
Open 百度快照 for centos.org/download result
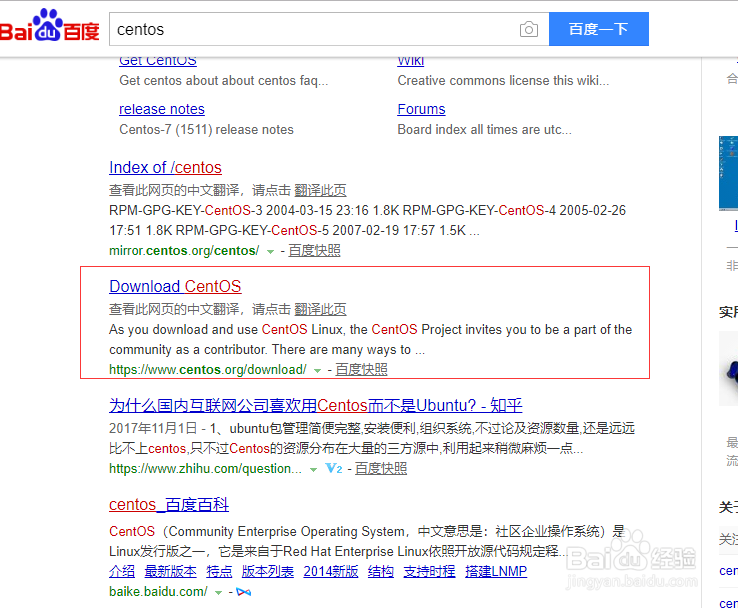point(361,370)
